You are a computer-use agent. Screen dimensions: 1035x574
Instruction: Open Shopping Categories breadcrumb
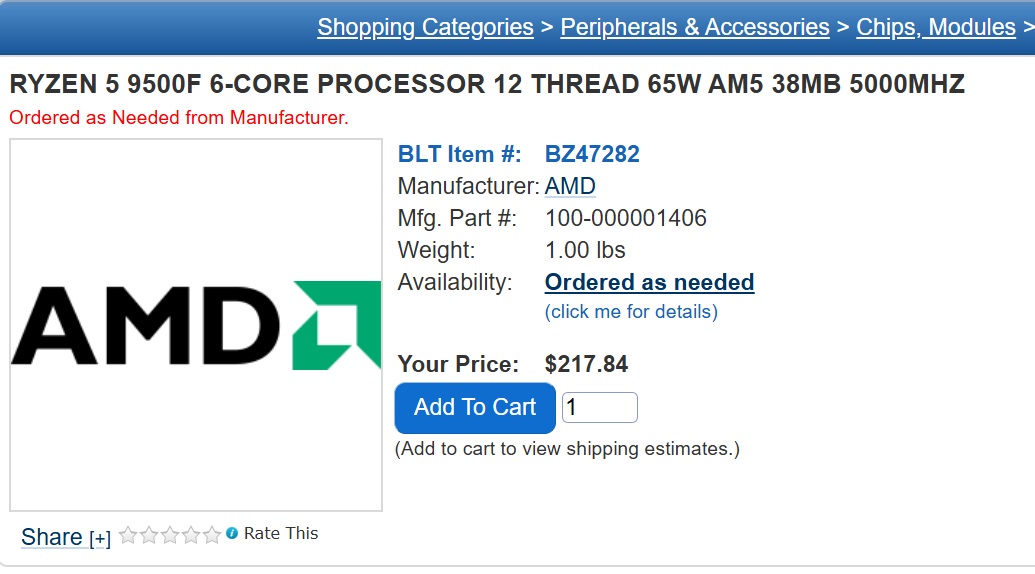[x=425, y=27]
